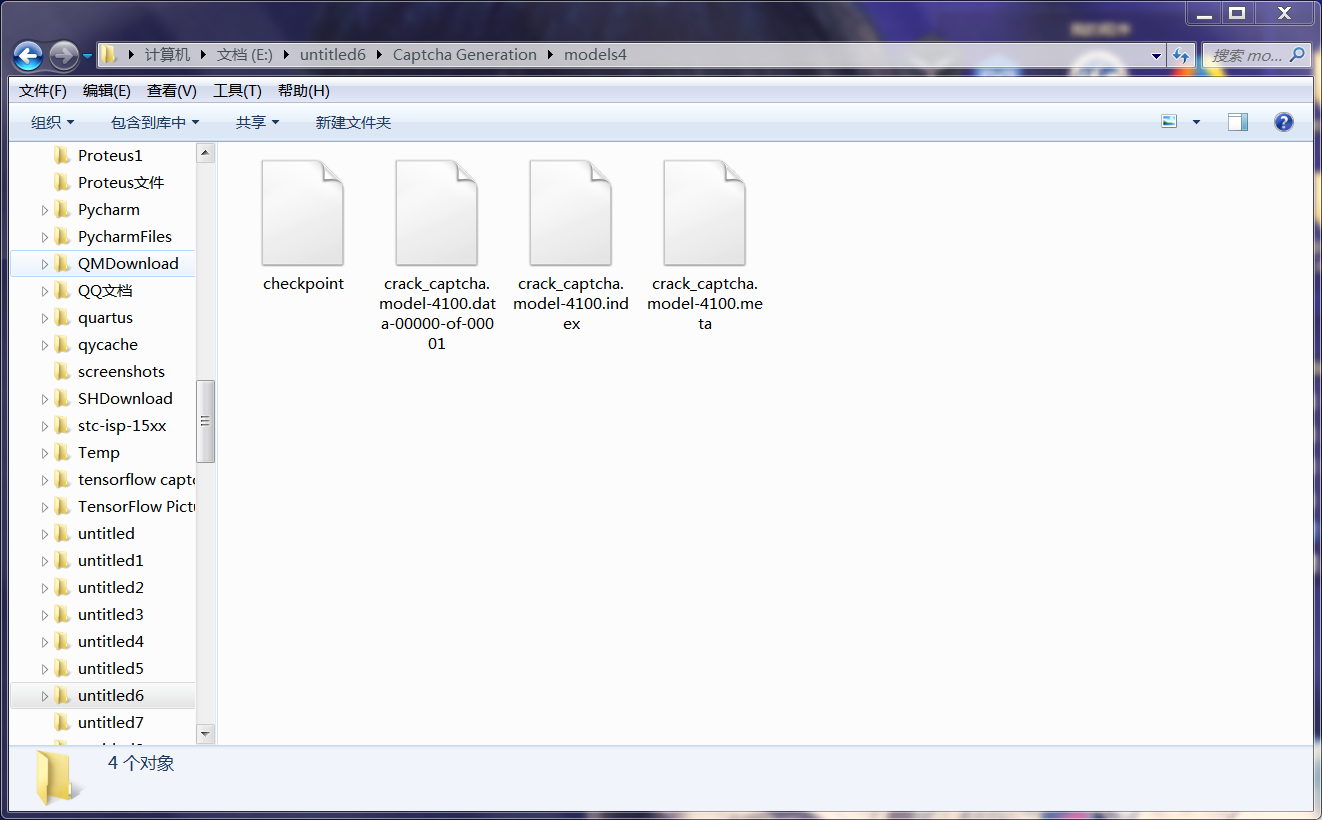1322x820 pixels.
Task: Click the folder tree scrollbar thumb
Action: click(206, 421)
